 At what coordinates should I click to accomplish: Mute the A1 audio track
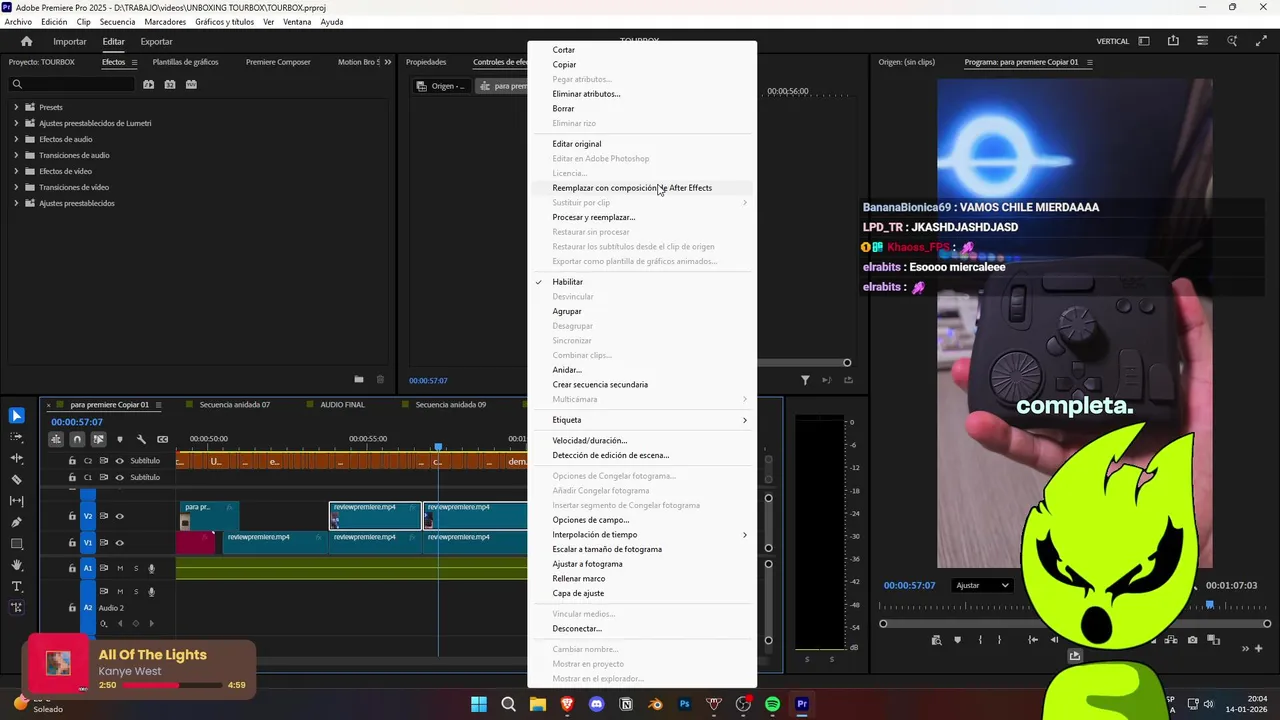pos(120,568)
